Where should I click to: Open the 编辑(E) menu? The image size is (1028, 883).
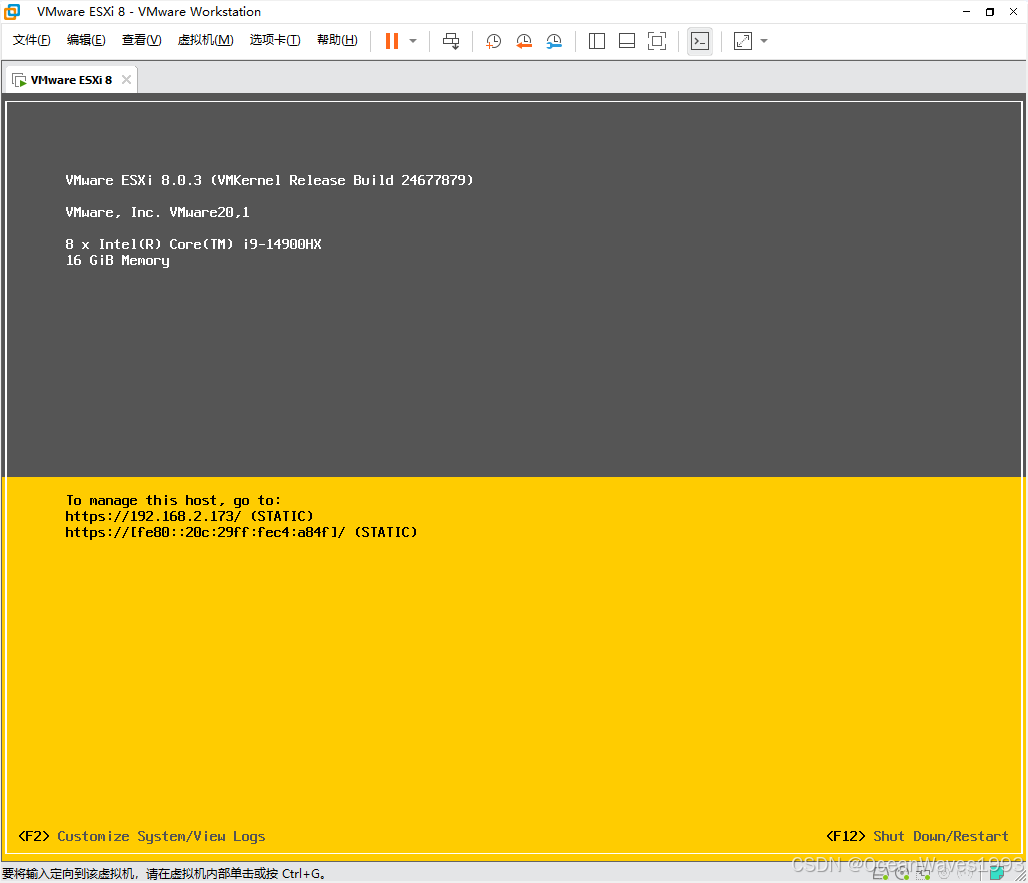click(x=86, y=40)
